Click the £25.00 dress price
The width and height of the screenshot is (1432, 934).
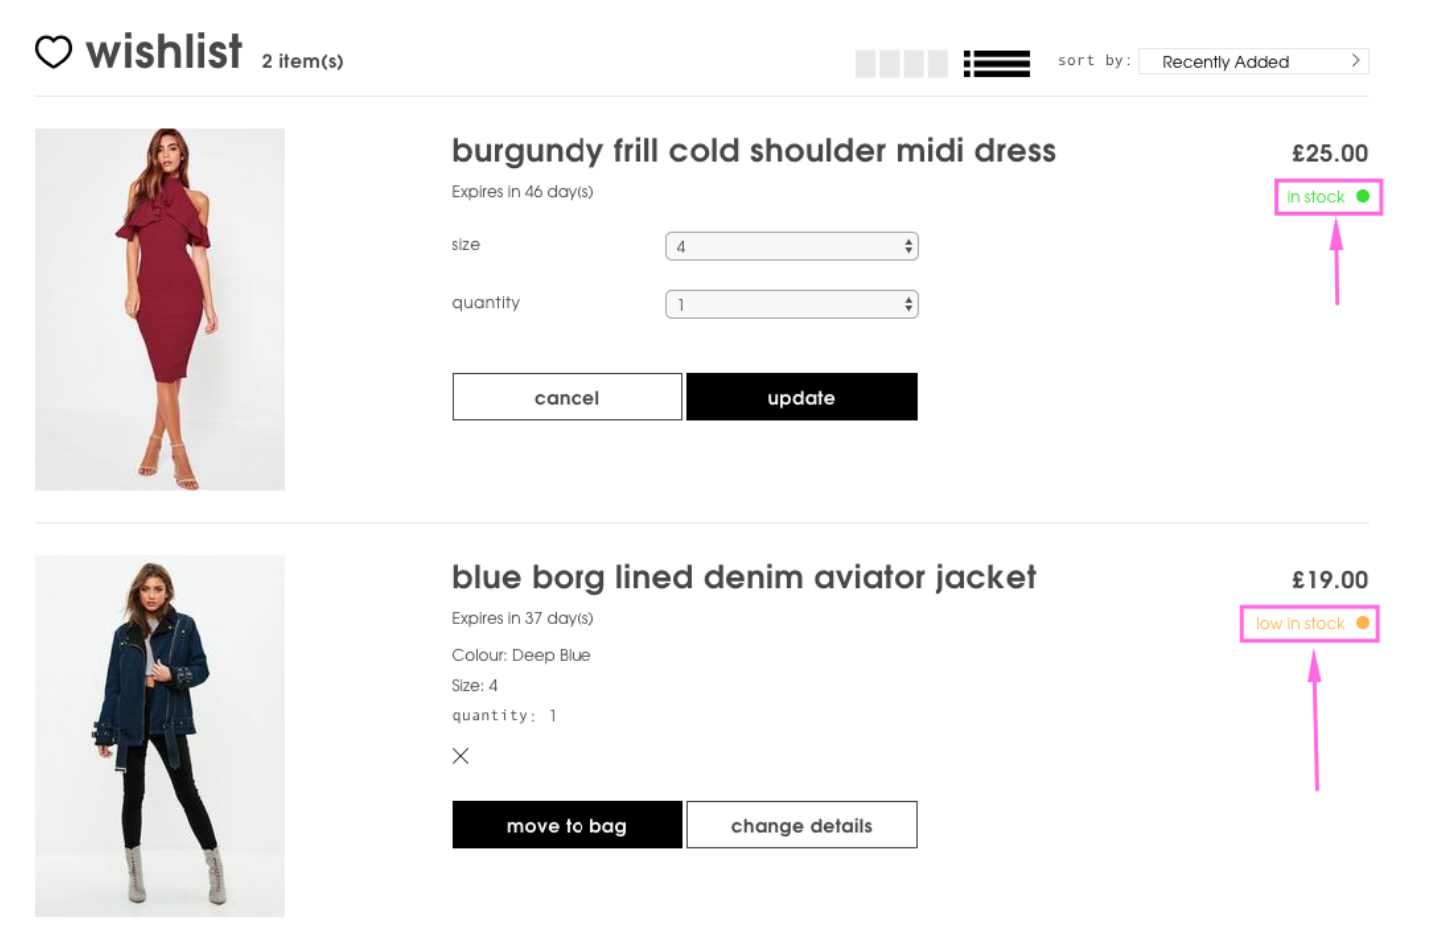(1329, 153)
